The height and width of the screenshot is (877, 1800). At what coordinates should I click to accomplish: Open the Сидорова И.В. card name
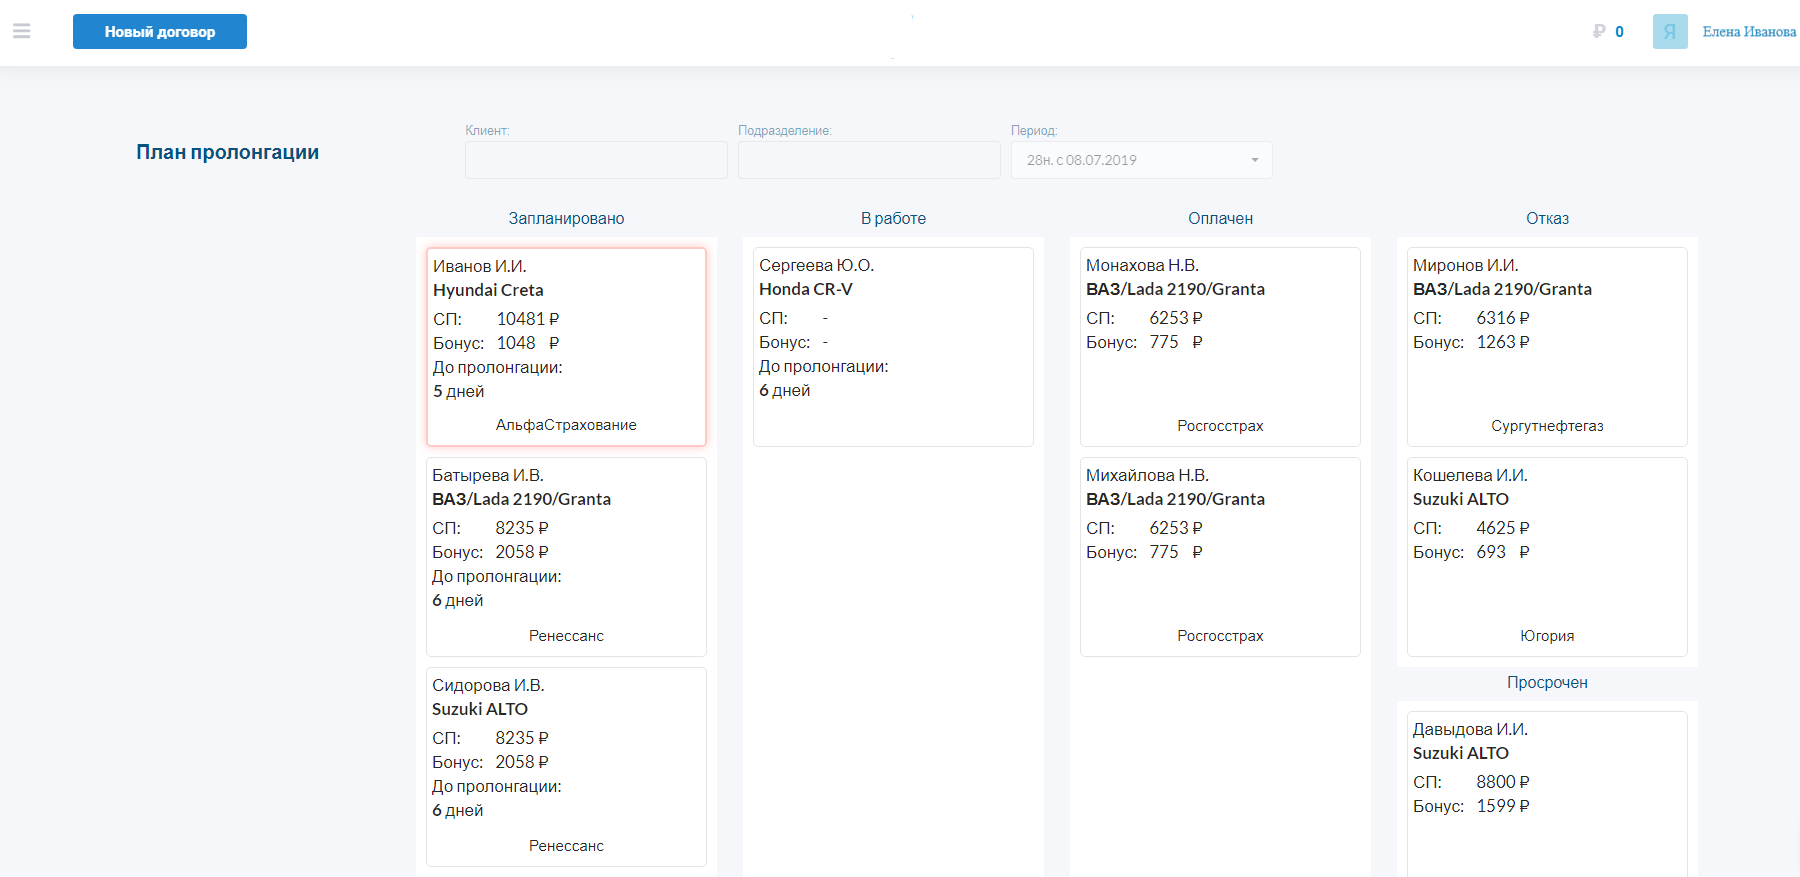[x=488, y=685]
